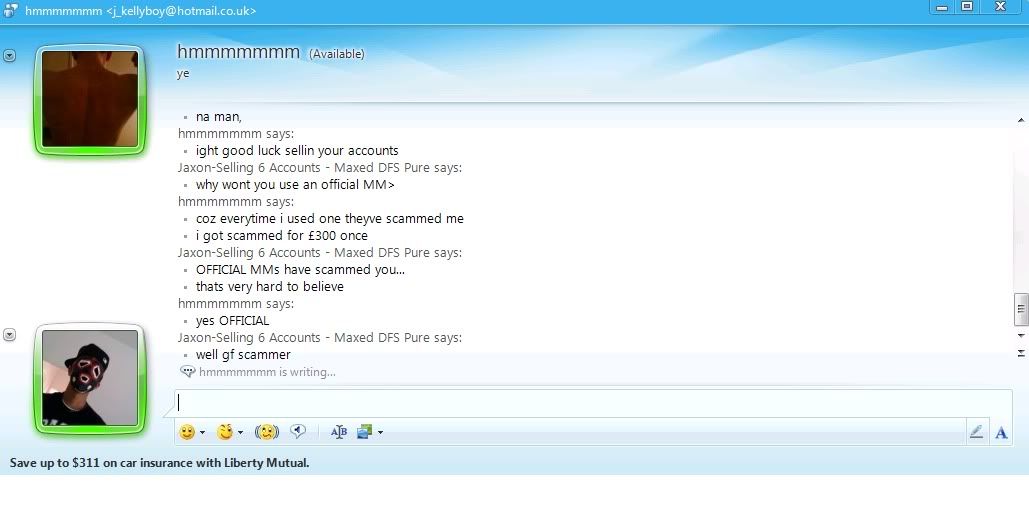Click message 'i got scammed for £300 once'
Viewport: 1029px width, 512px height.
point(282,236)
